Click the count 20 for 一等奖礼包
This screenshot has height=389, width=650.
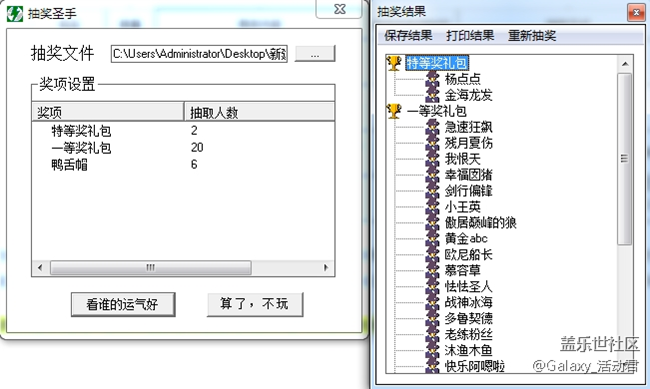pyautogui.click(x=197, y=148)
